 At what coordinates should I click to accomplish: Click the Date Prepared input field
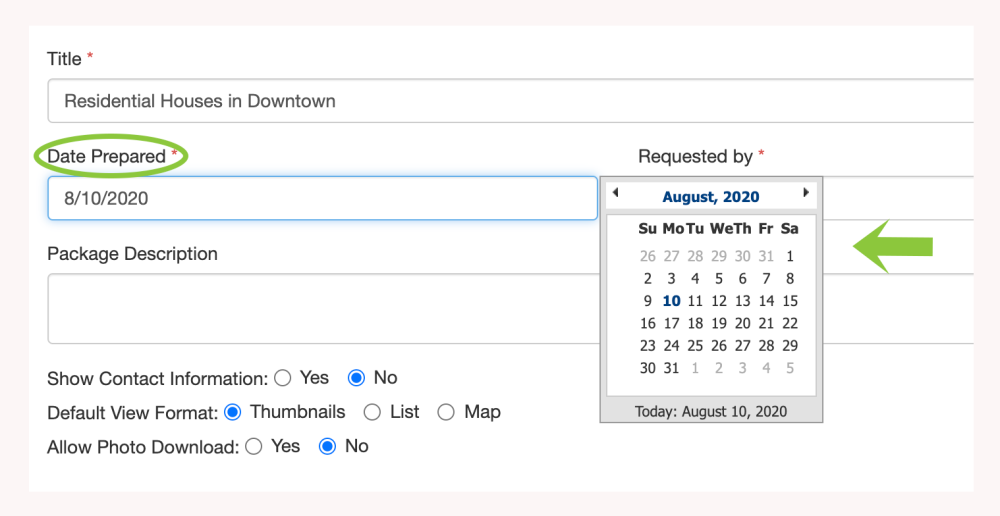coord(322,198)
